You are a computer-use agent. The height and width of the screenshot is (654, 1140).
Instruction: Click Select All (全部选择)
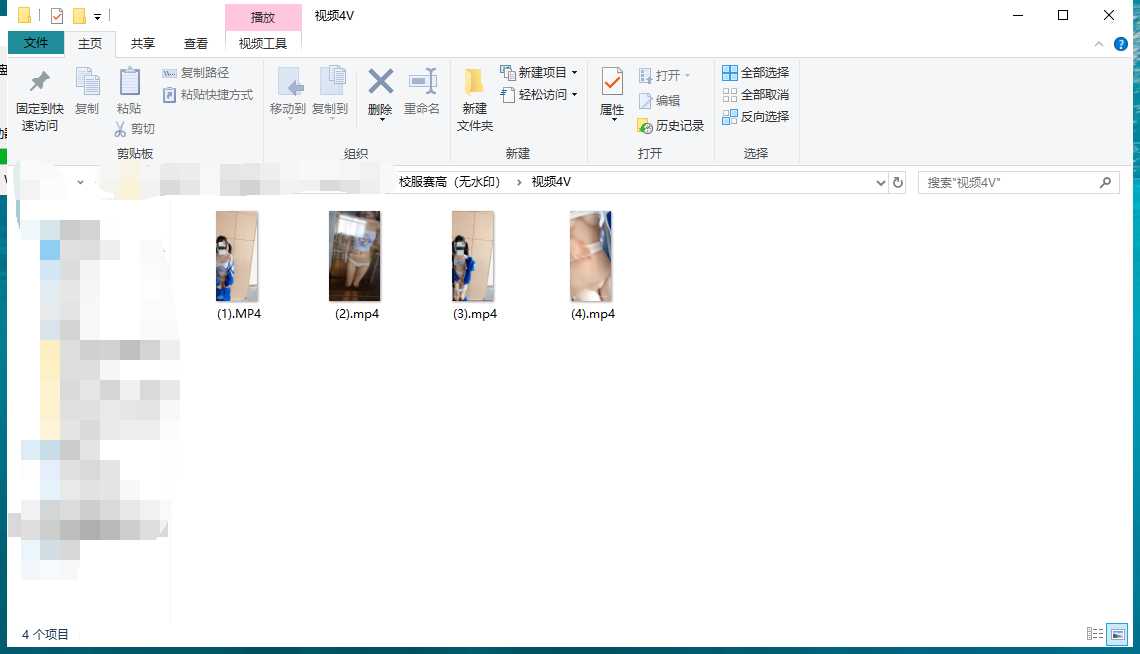[x=755, y=73]
